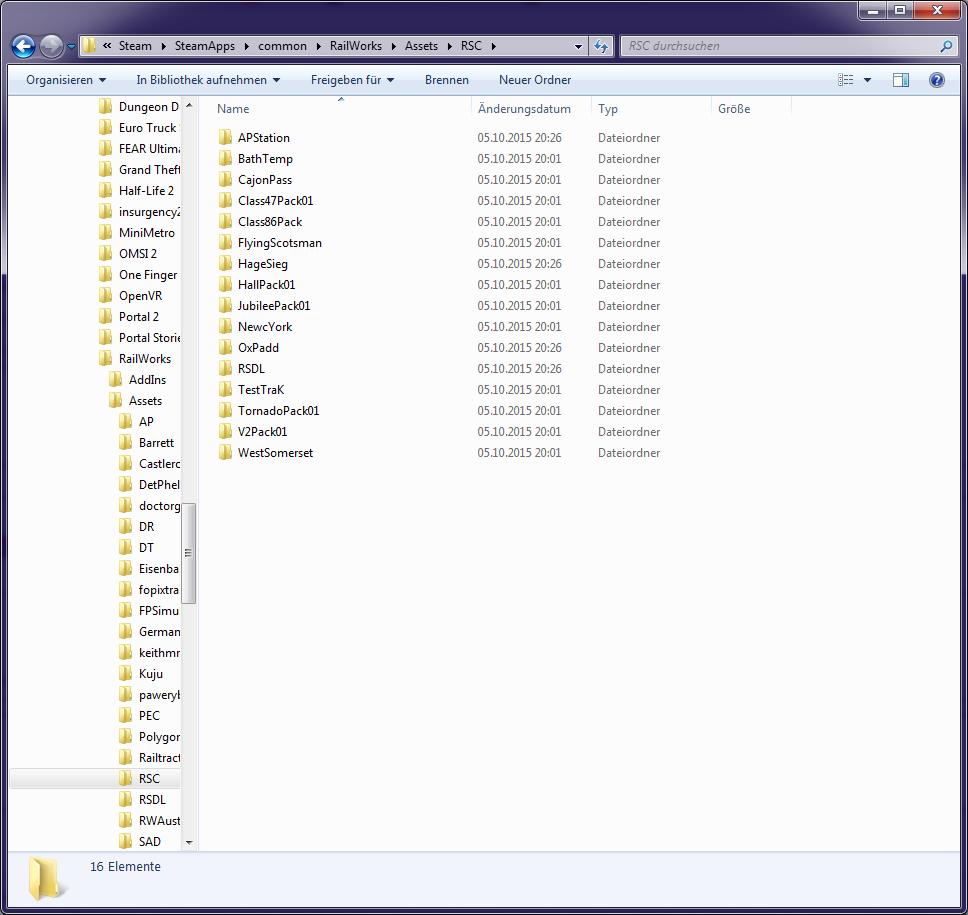Select the RSDL folder icon in file list
Screen dimensions: 968x915
[225, 369]
